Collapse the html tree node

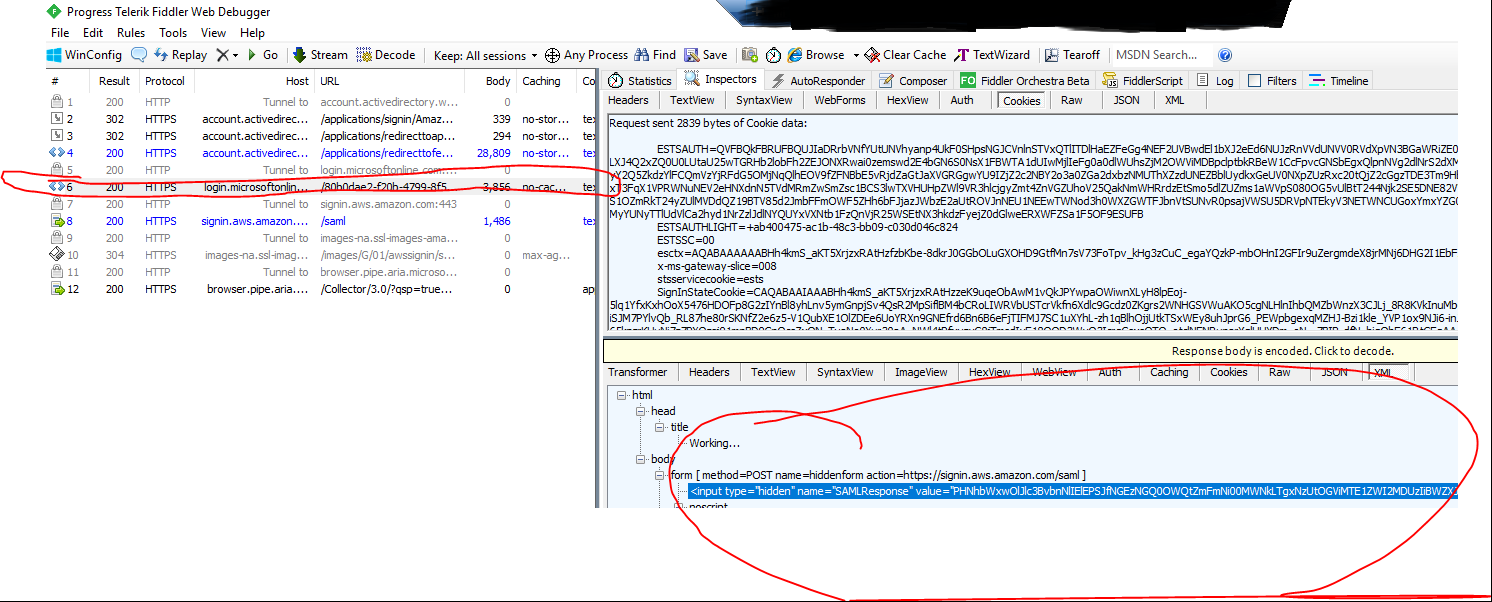623,395
